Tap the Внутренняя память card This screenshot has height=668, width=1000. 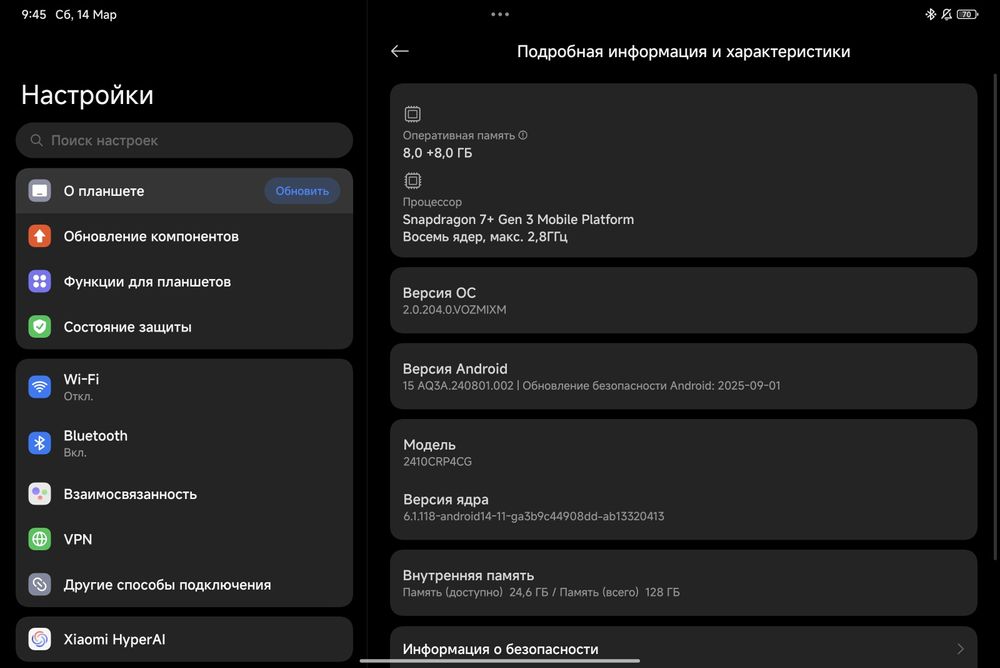(x=684, y=583)
